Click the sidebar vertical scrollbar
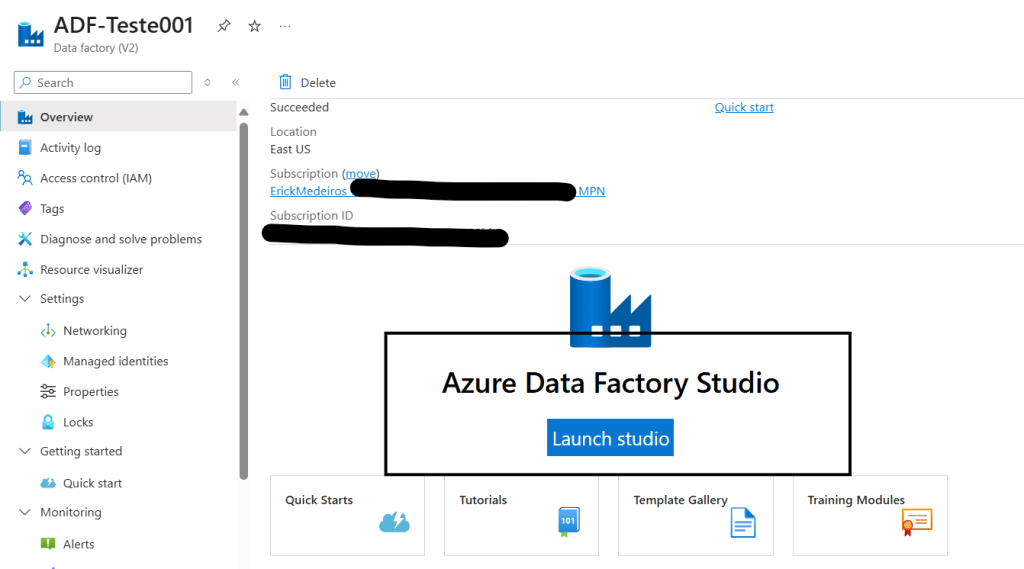Viewport: 1024px width, 569px height. [x=243, y=300]
